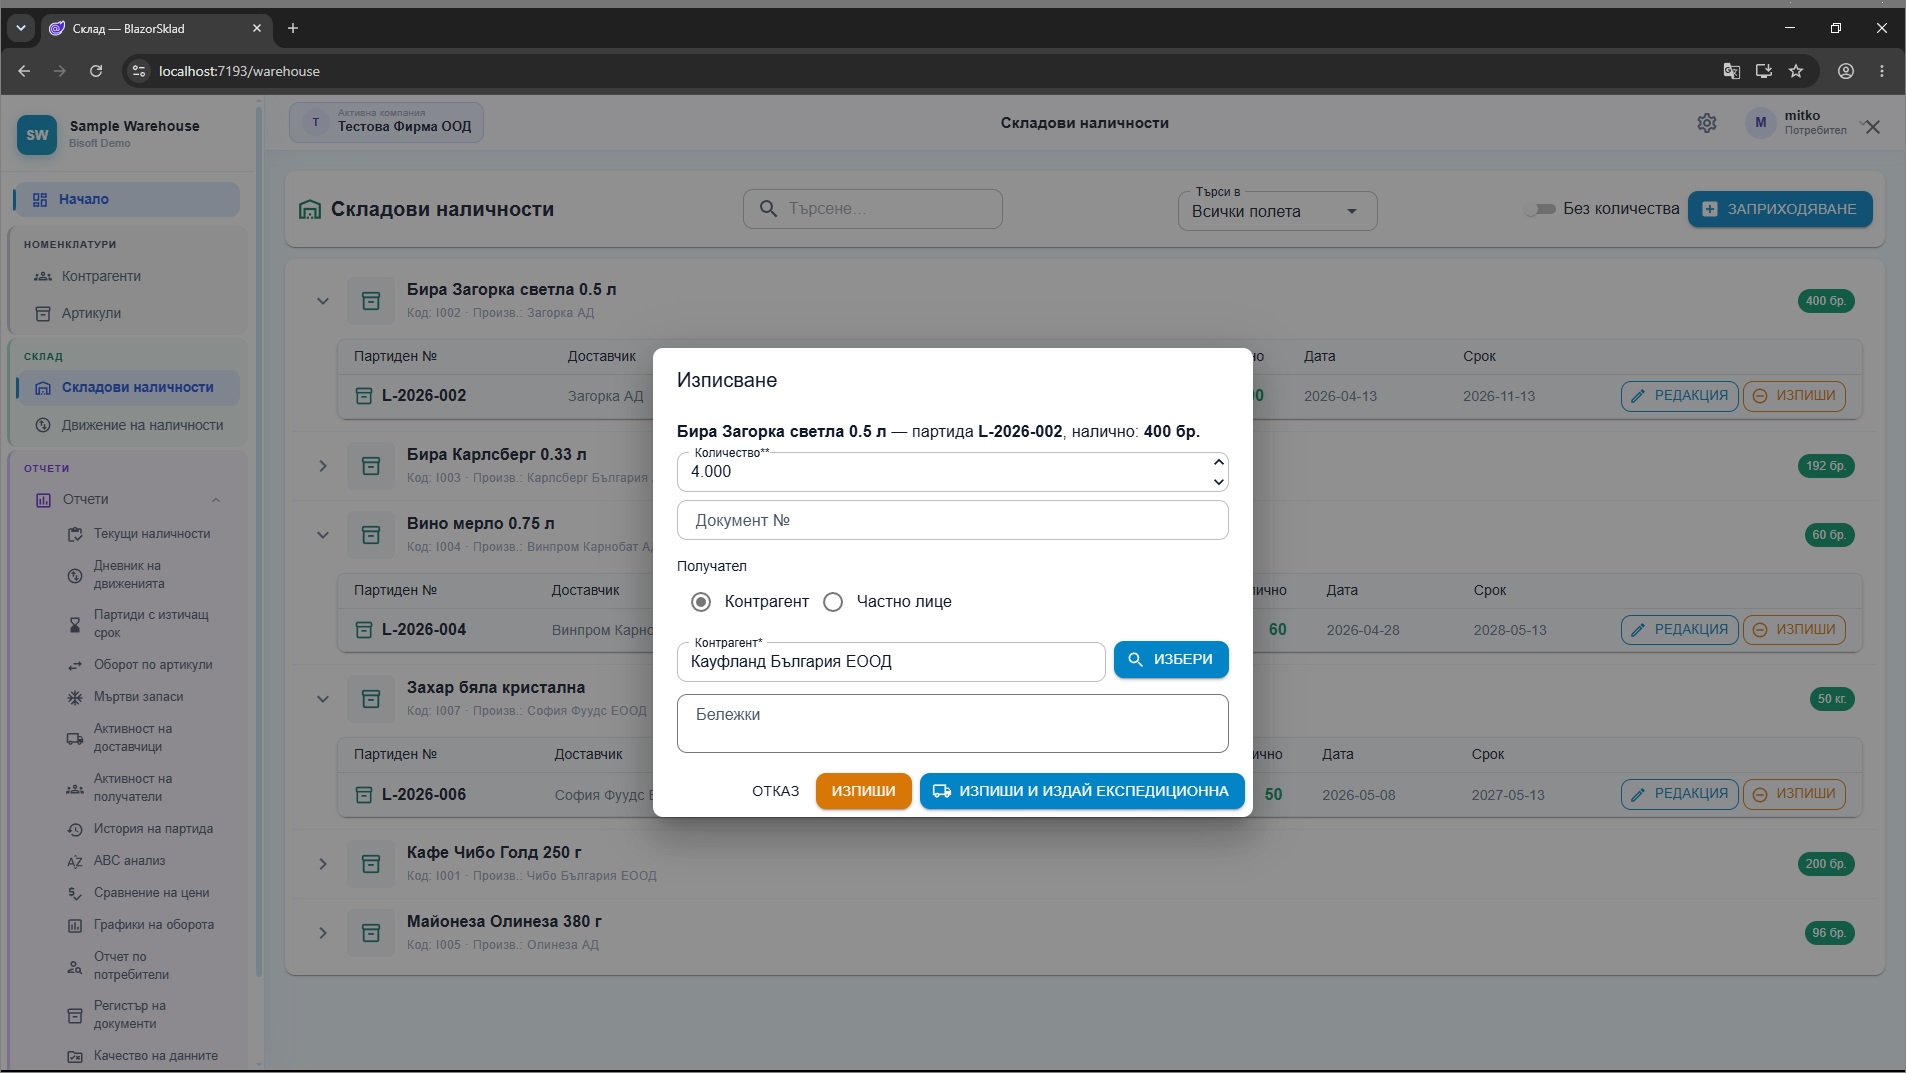Click the orange ИЗПИШИ button in dialog
This screenshot has height=1073, width=1906.
click(x=864, y=791)
